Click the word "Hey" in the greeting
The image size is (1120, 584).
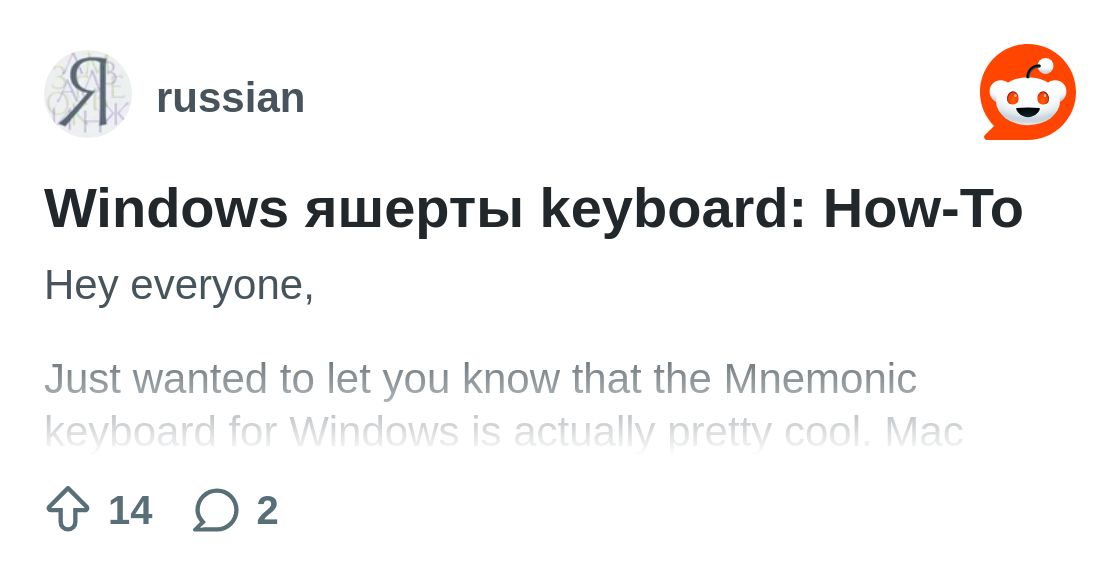82,286
